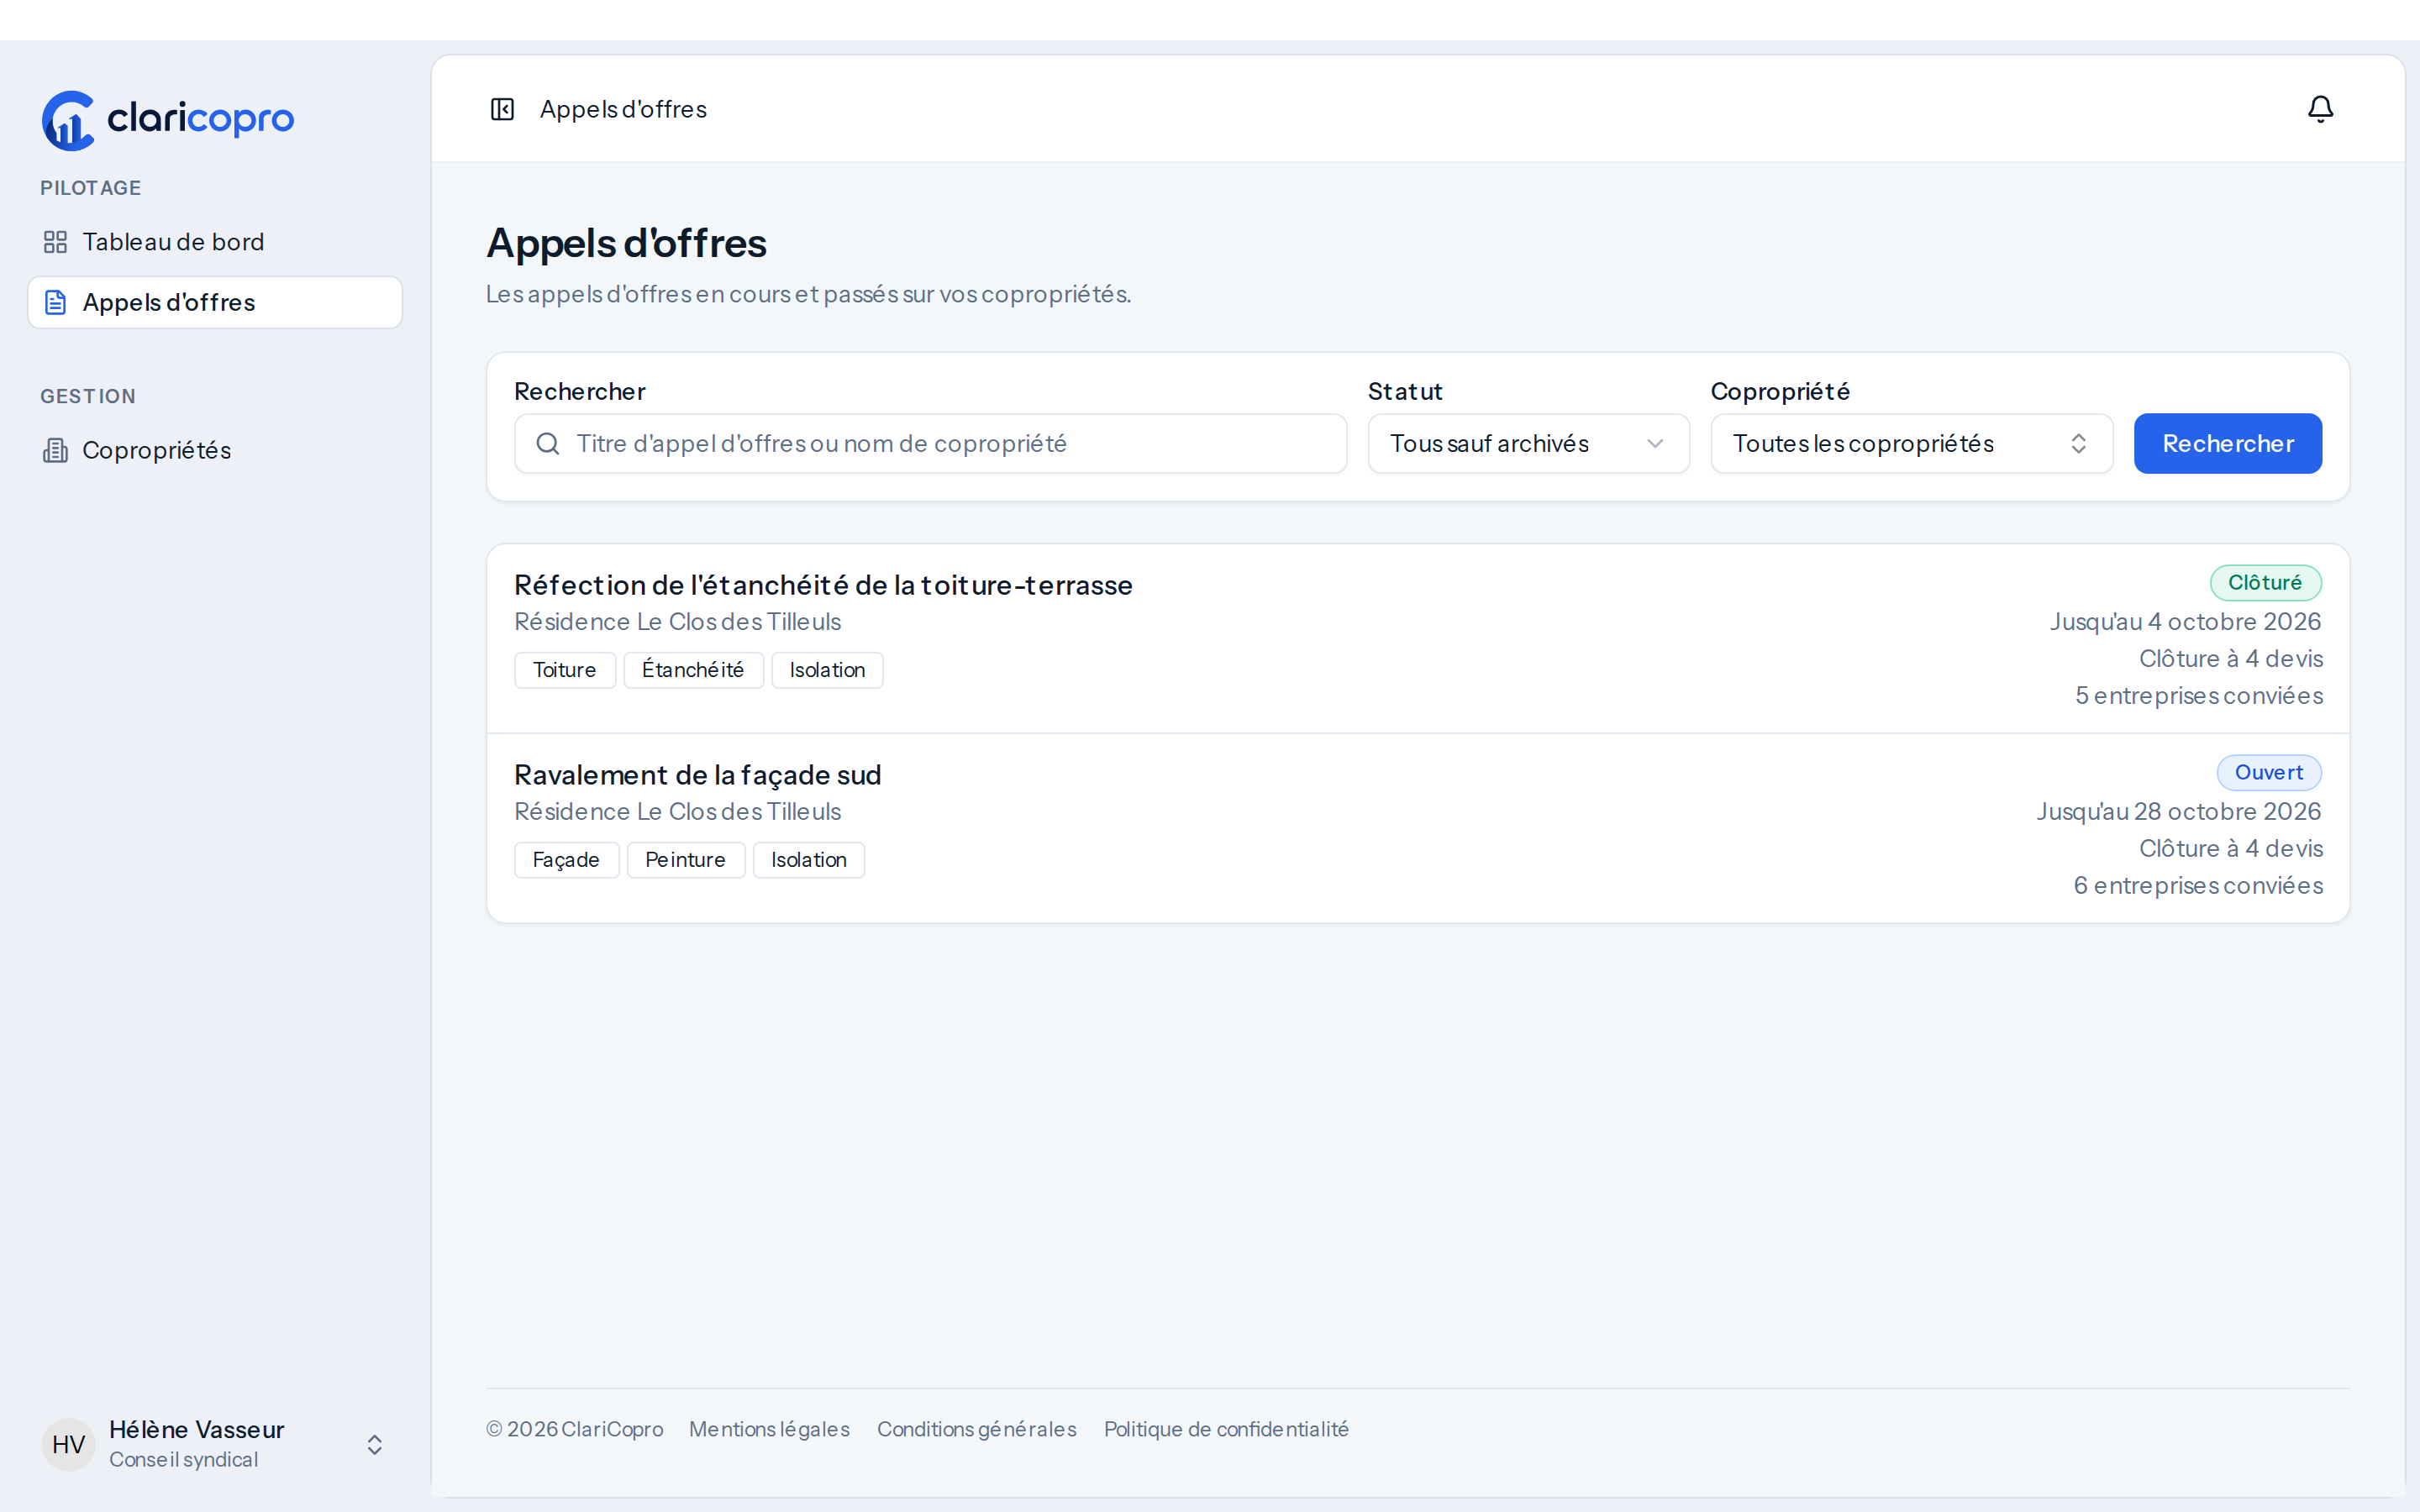This screenshot has width=2420, height=1512.
Task: Click the Appels d'offres document icon
Action: tap(55, 302)
